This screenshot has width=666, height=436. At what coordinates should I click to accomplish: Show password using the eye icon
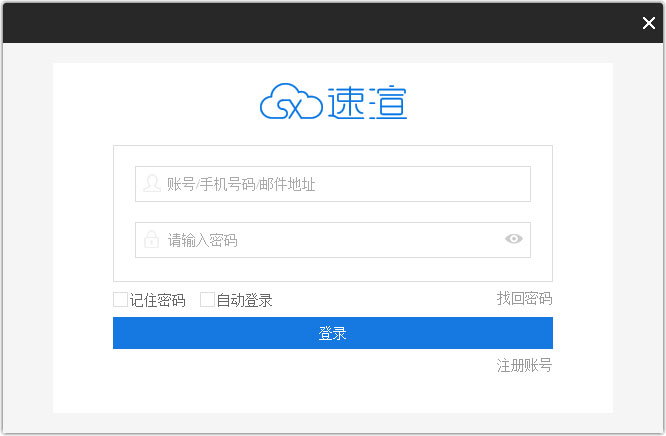coord(514,239)
